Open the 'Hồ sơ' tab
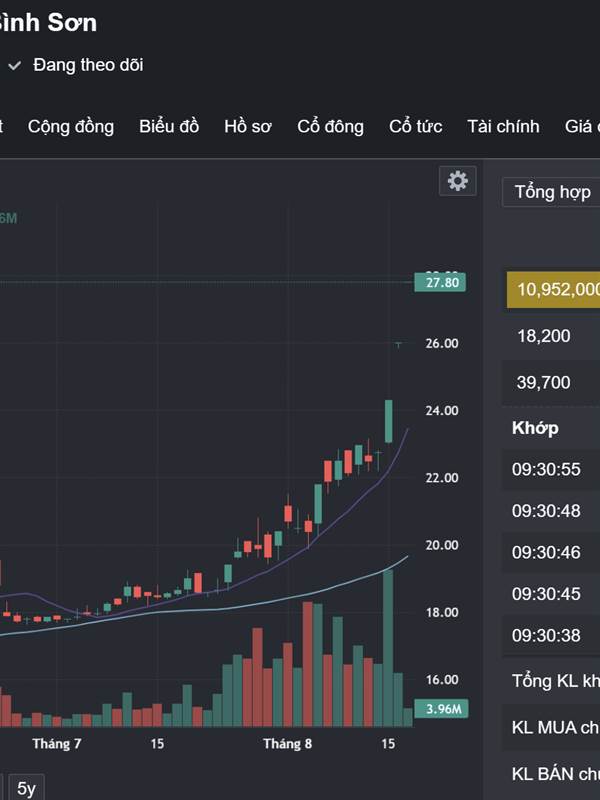This screenshot has height=800, width=600. click(x=248, y=127)
